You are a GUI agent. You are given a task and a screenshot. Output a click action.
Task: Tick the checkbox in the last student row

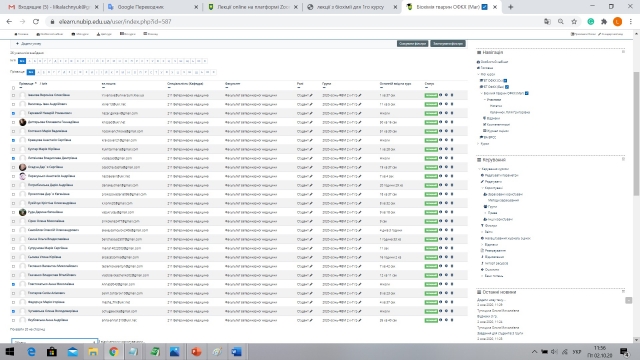point(13,320)
